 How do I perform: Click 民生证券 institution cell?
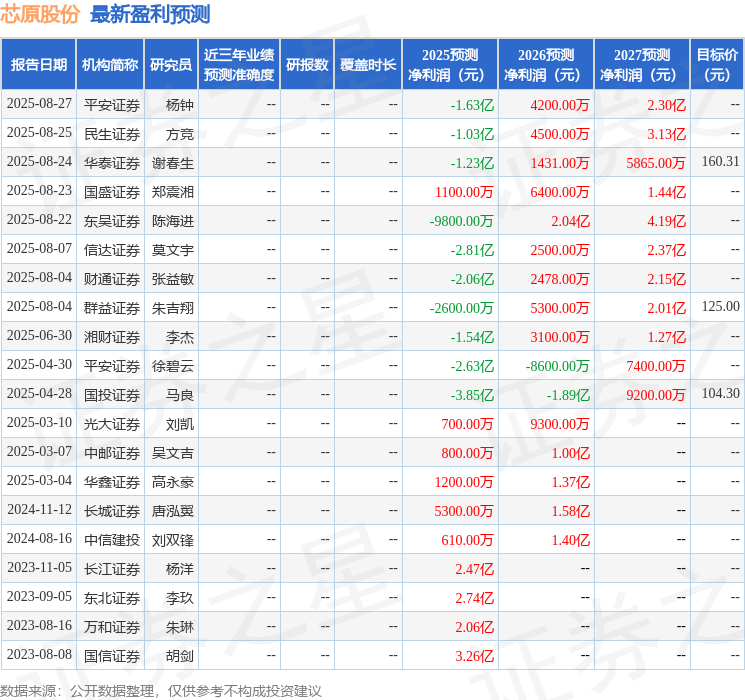[x=112, y=134]
